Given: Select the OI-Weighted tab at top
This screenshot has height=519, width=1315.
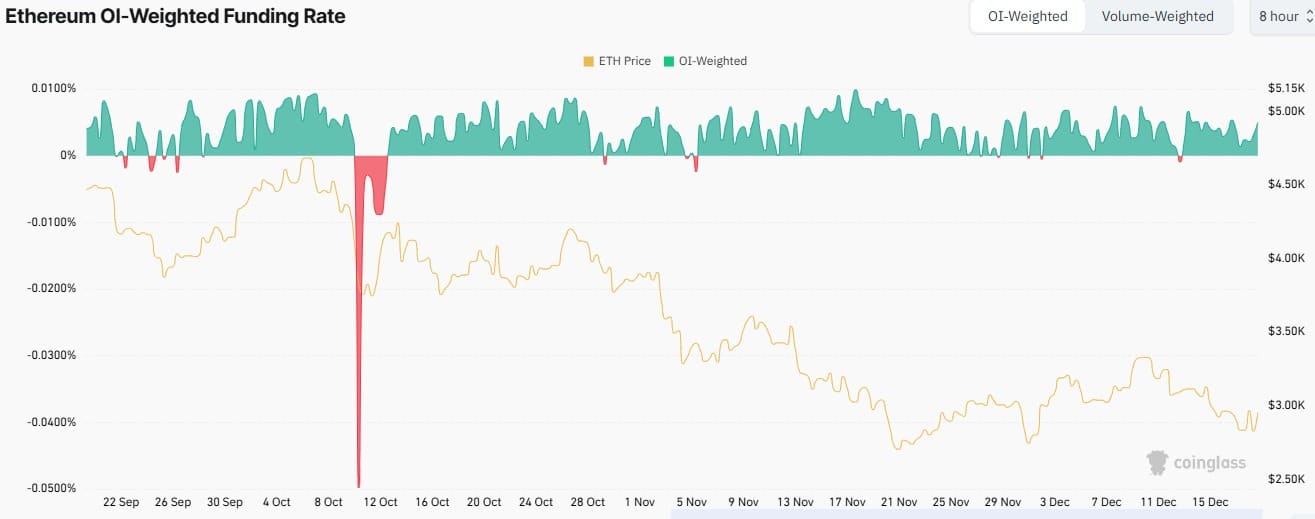Looking at the screenshot, I should pos(1028,16).
